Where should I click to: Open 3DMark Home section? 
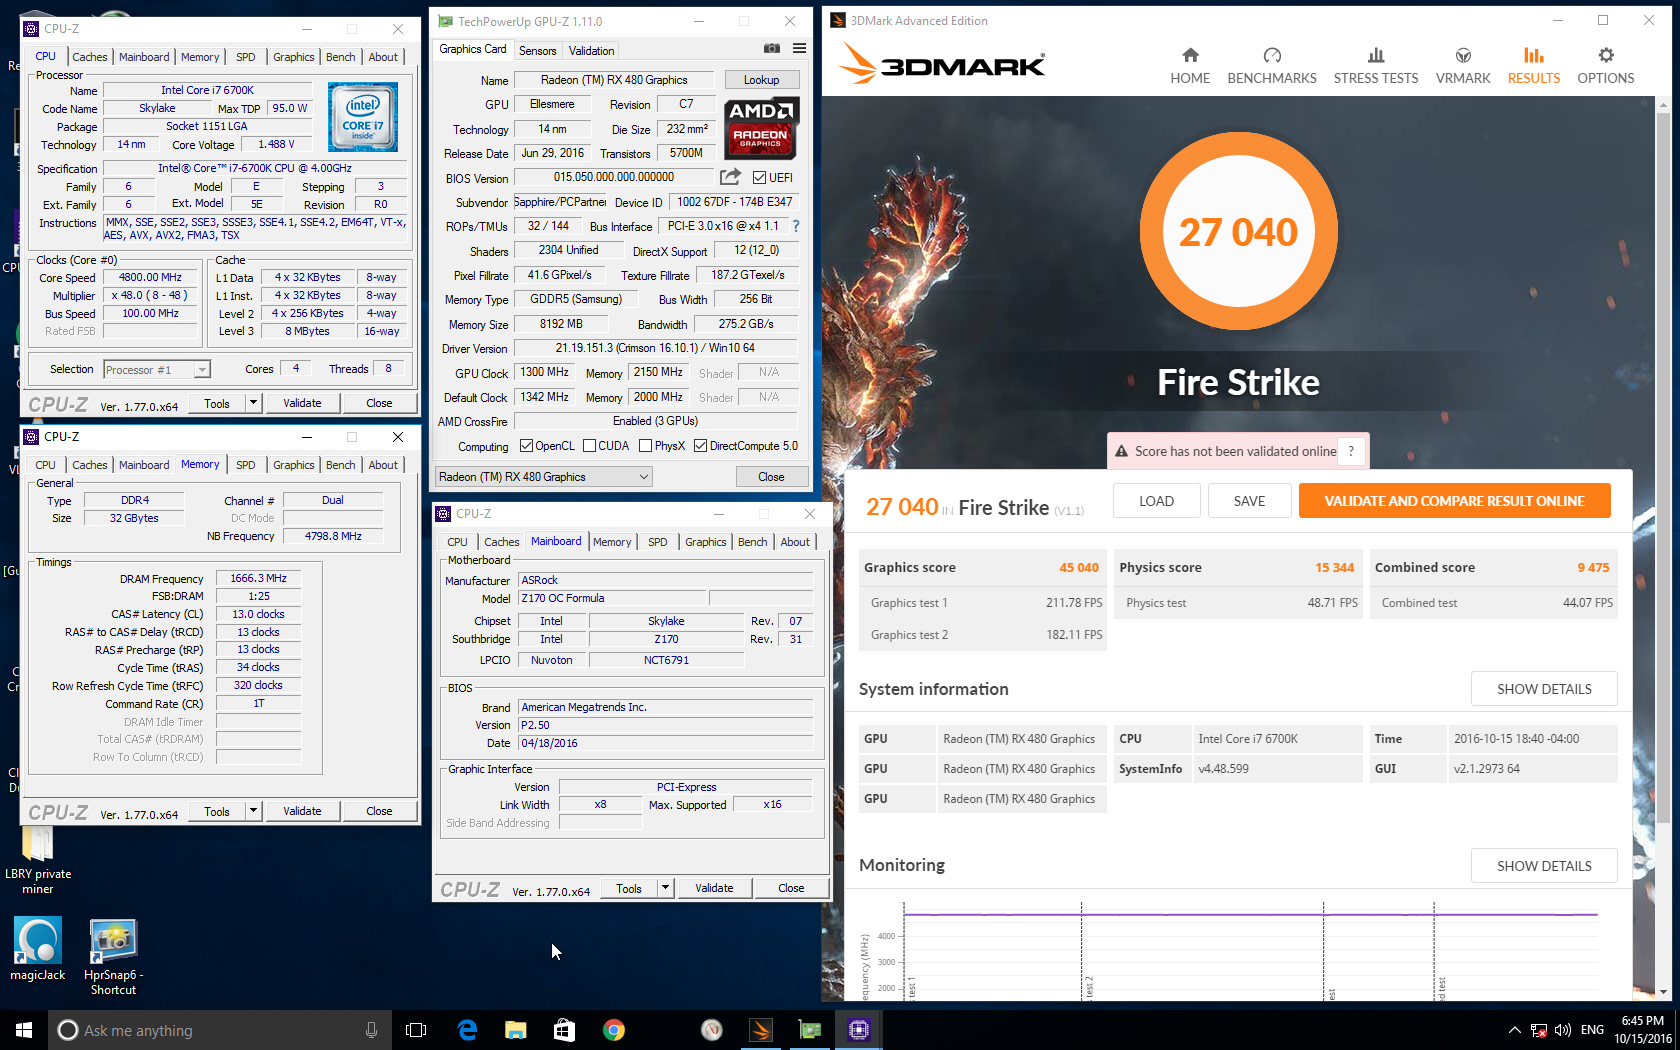click(x=1190, y=66)
